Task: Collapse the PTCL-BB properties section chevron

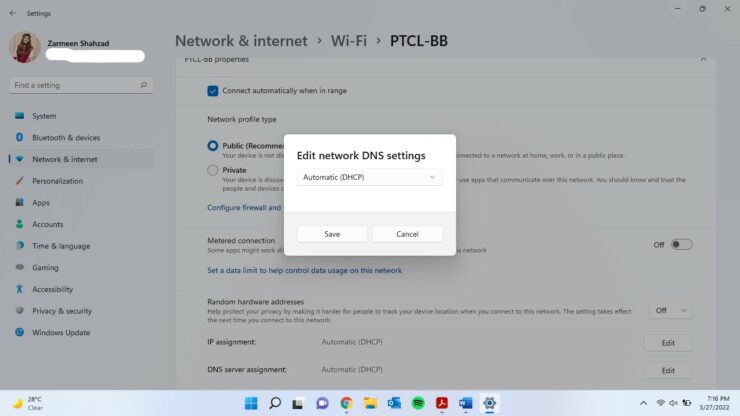Action: (703, 59)
